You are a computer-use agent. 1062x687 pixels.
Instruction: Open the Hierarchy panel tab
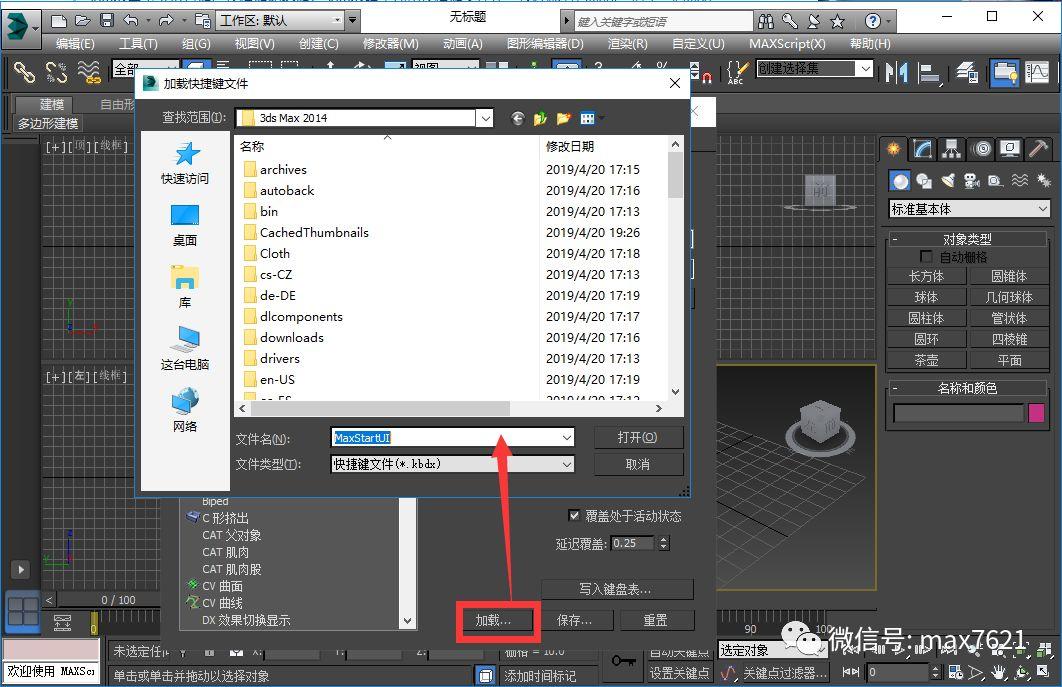[x=952, y=149]
